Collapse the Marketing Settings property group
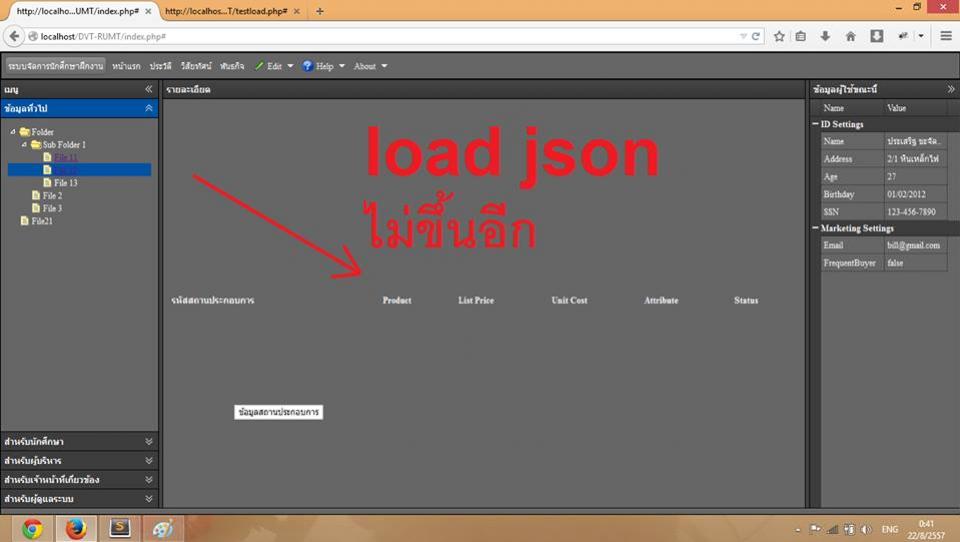This screenshot has width=960, height=542. tap(816, 228)
